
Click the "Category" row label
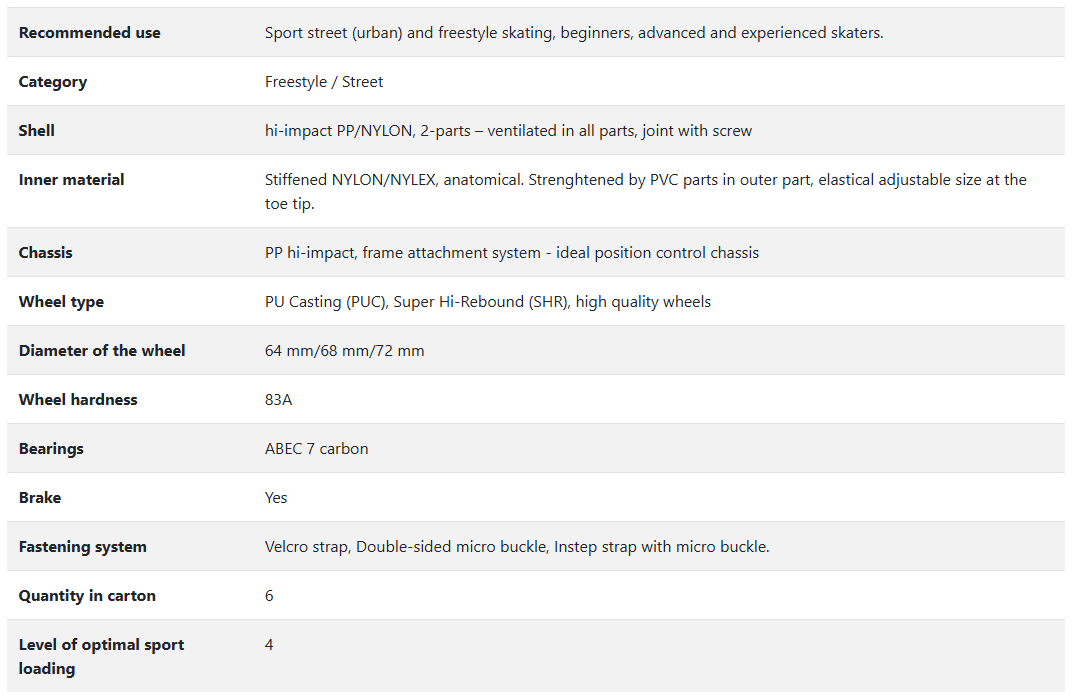(x=53, y=82)
